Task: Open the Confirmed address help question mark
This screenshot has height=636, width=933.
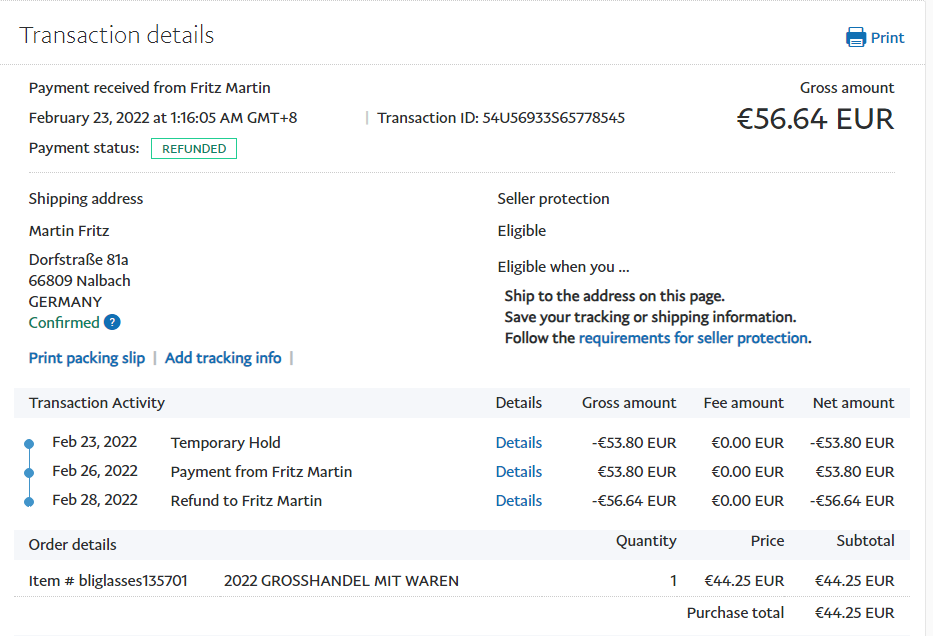Action: [113, 322]
